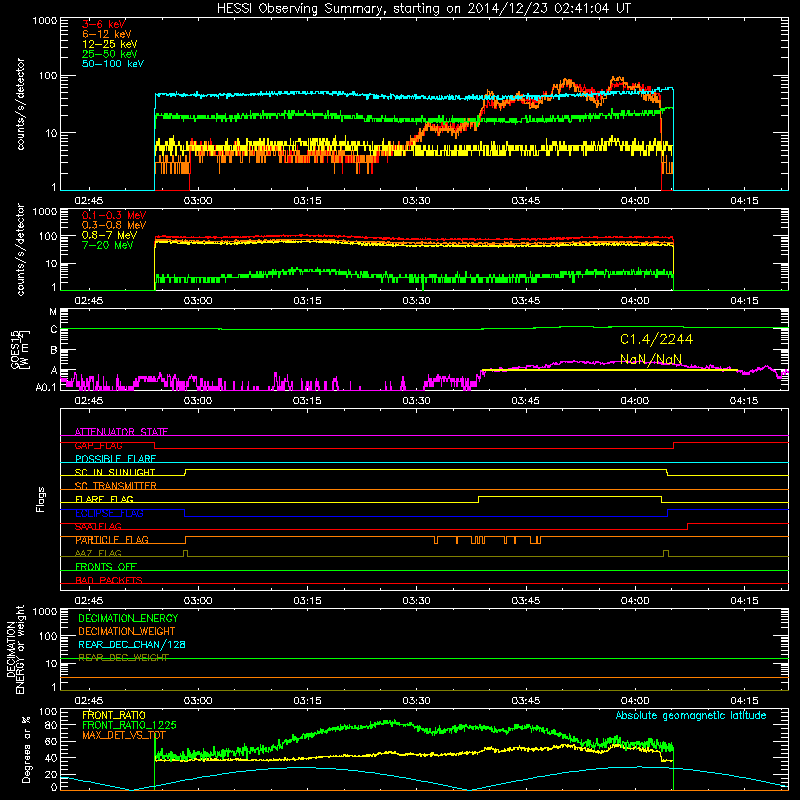Click counts/s/detector axis label of keV panel
This screenshot has height=800, width=800.
pos(20,104)
